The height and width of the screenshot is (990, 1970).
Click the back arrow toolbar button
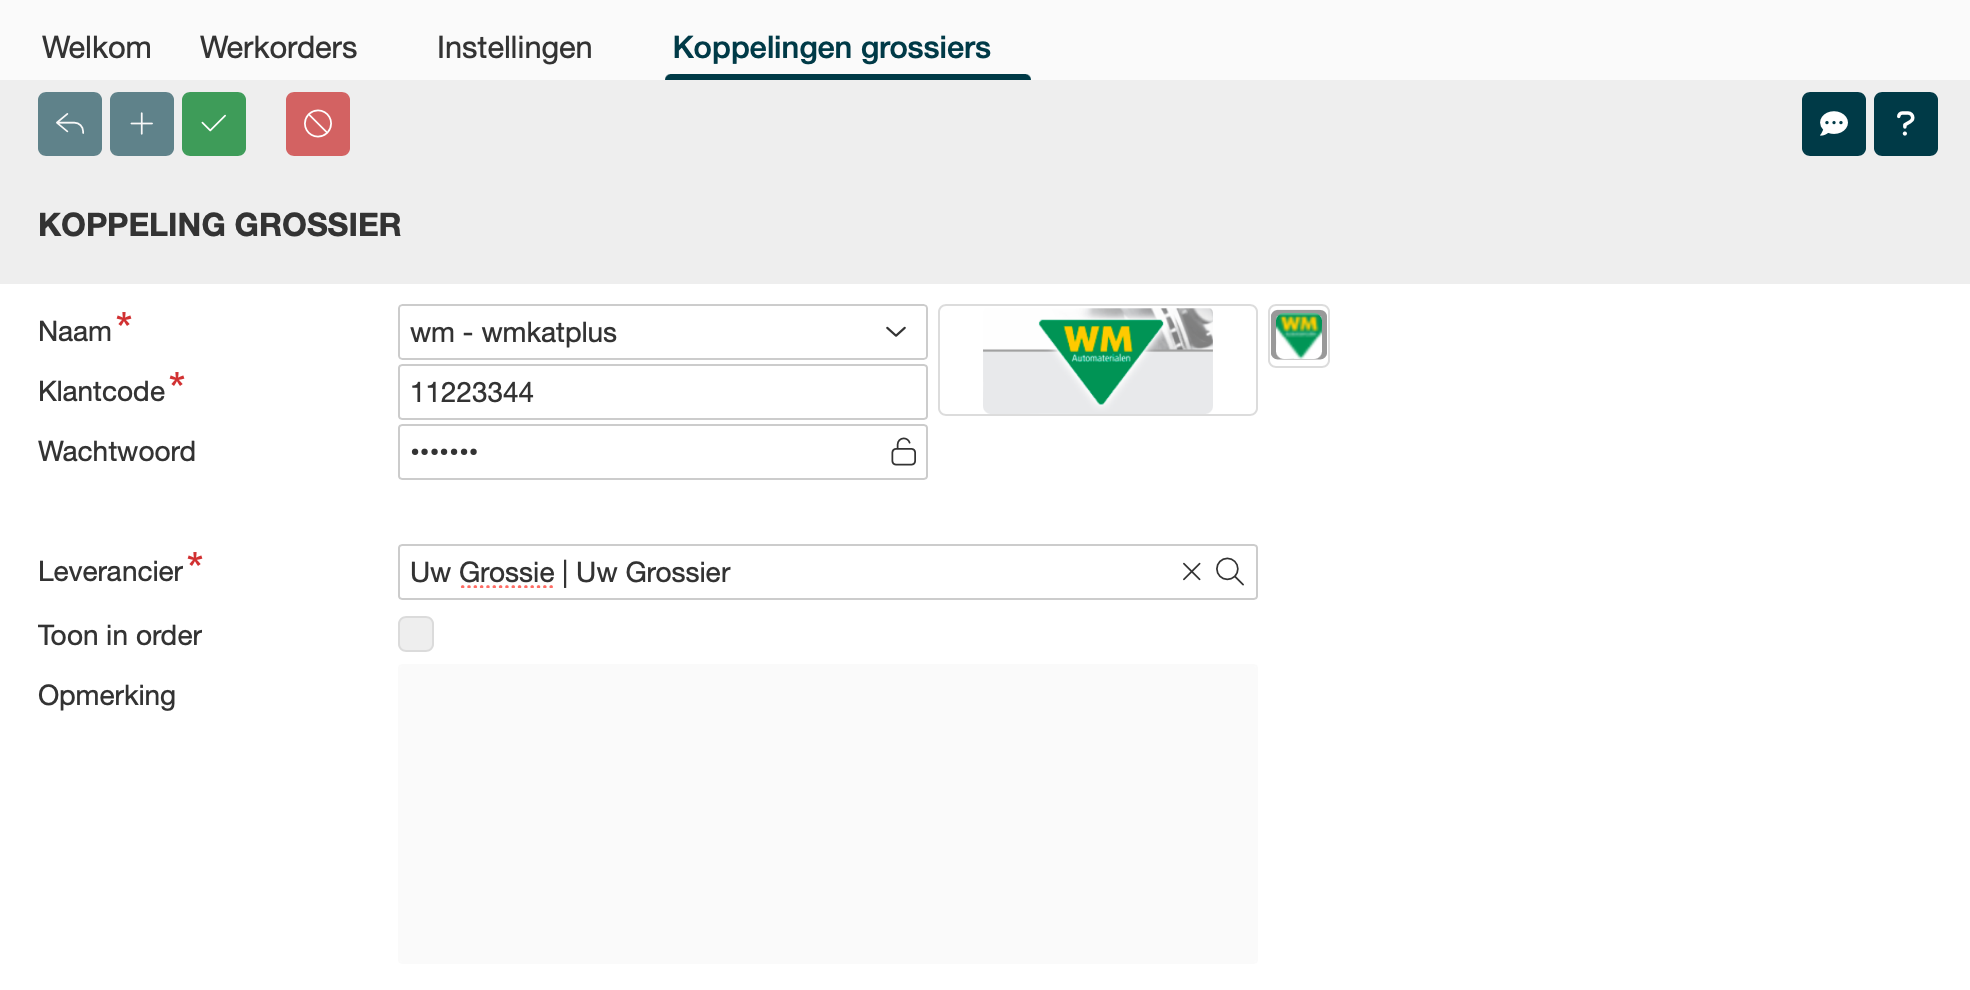(x=70, y=124)
